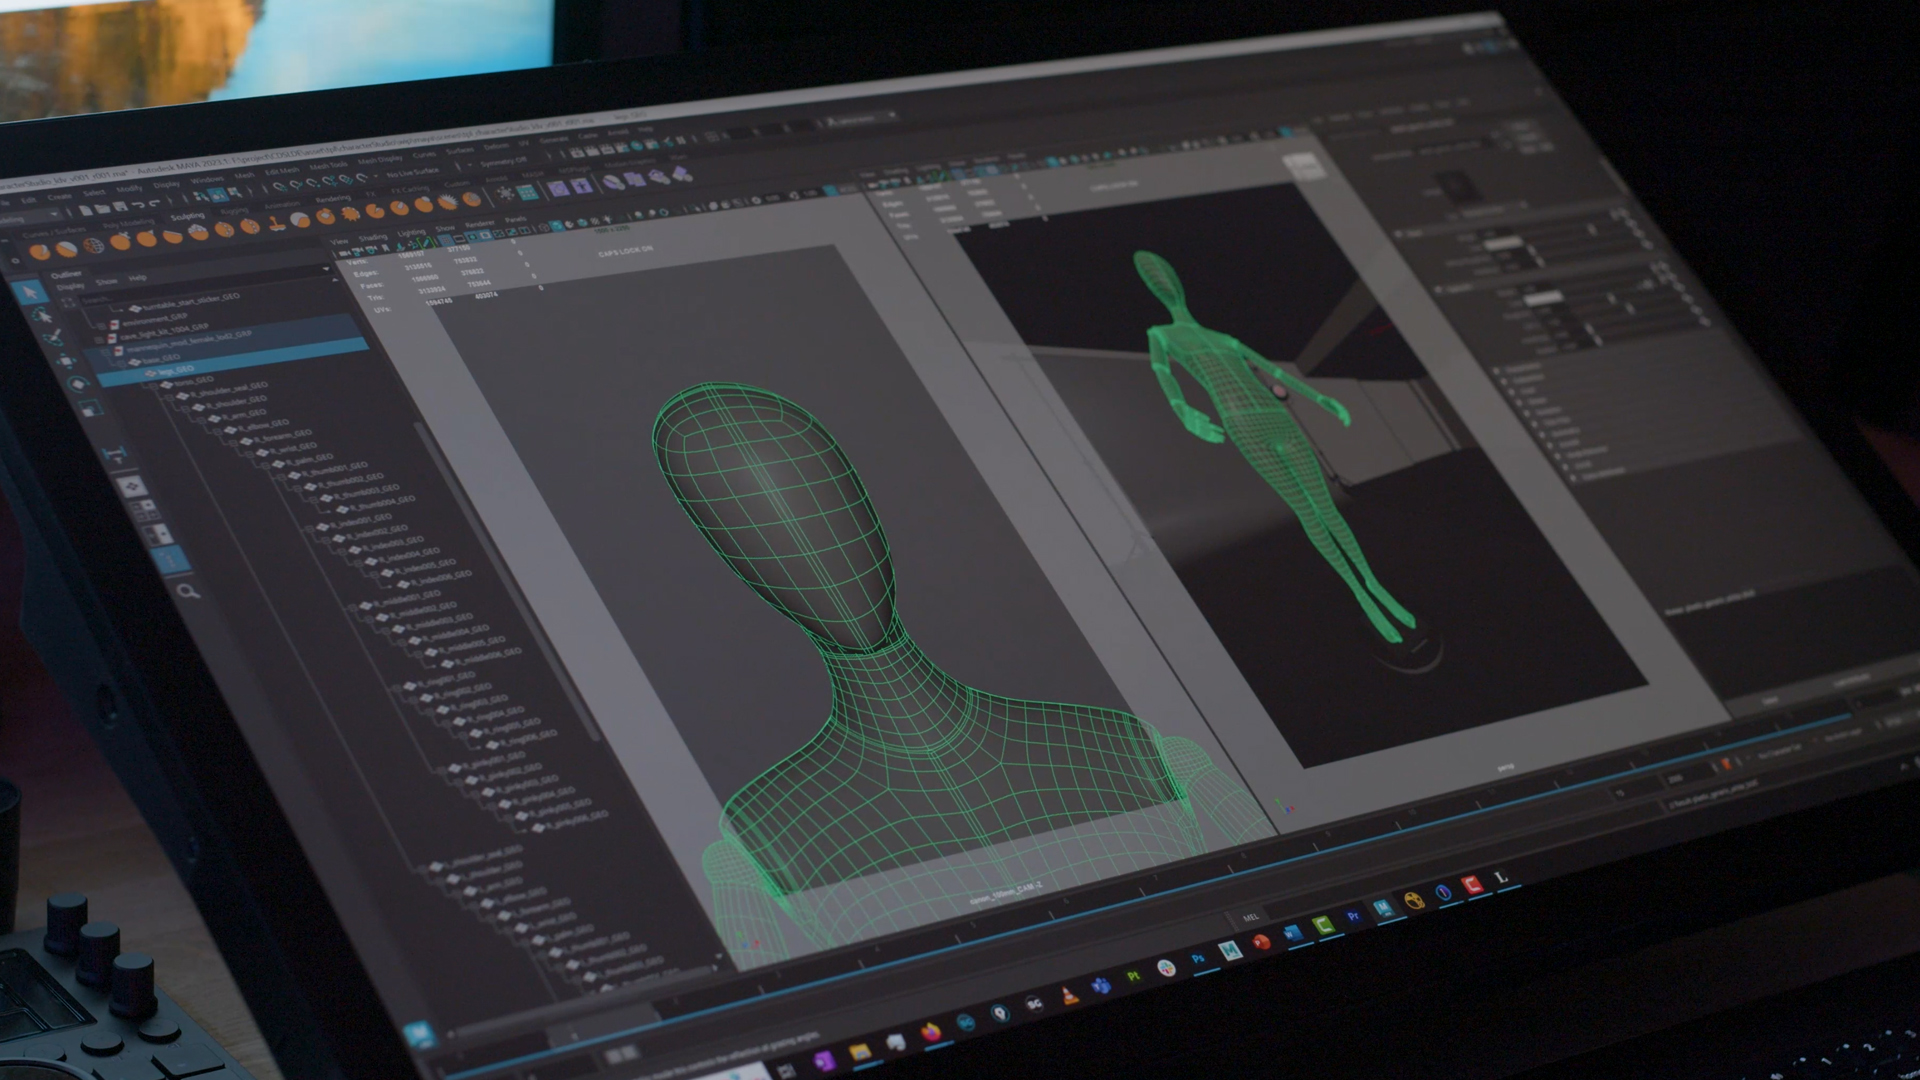Expand the cave_light_kit_1004_GRP group
This screenshot has height=1080, width=1920.
[x=100, y=338]
